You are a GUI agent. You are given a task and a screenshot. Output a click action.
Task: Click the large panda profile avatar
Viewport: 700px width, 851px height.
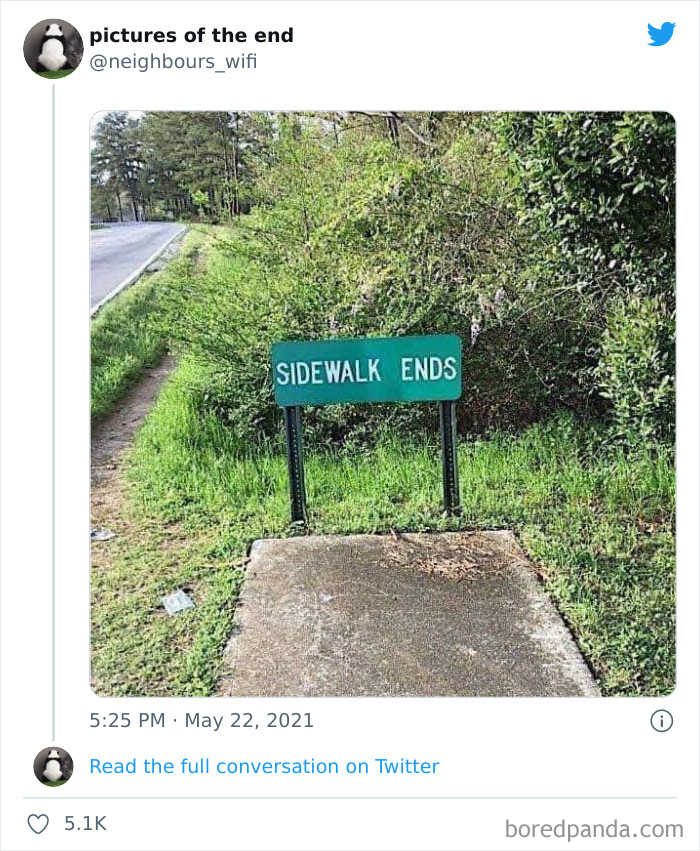click(x=53, y=48)
